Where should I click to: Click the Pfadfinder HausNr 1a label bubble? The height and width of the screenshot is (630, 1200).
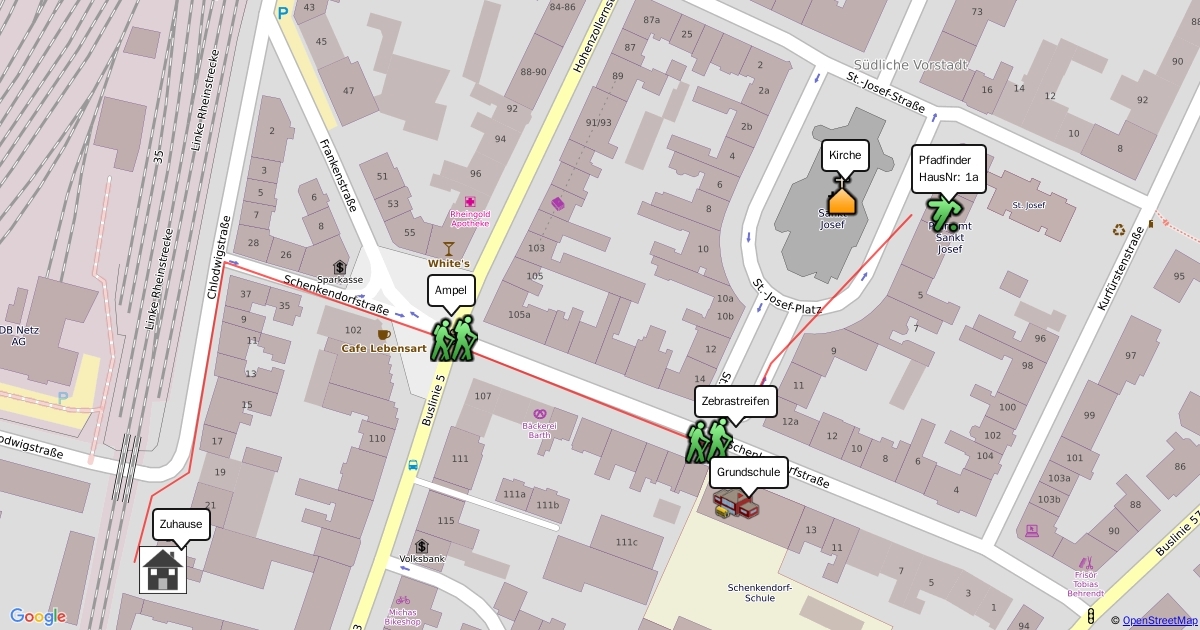[949, 169]
